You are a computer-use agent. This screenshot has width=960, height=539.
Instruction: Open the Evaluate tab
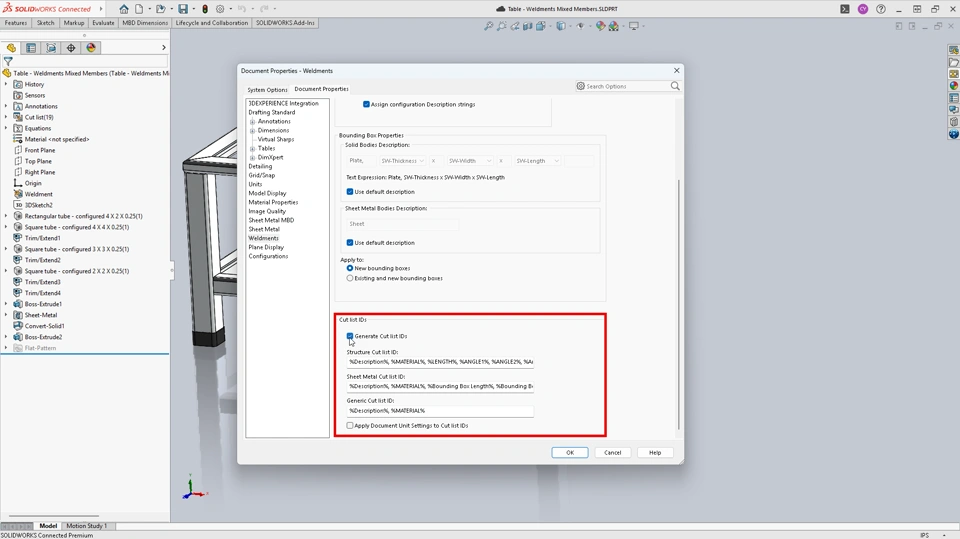[103, 23]
